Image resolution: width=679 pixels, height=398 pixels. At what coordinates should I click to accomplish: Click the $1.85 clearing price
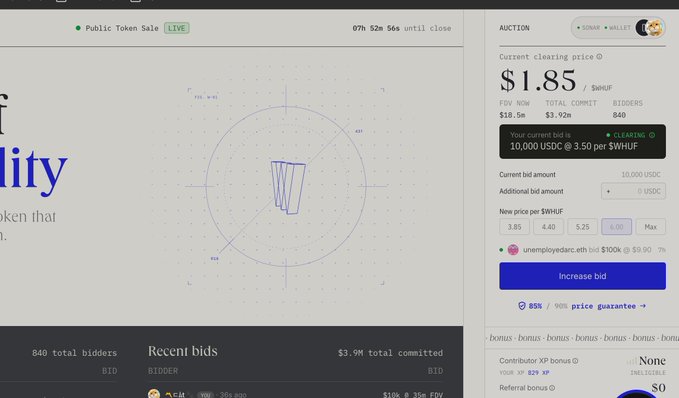538,81
